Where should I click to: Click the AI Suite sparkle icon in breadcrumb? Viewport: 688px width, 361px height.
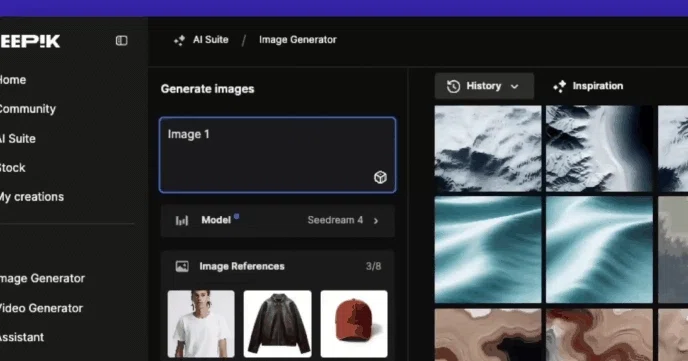coord(179,40)
